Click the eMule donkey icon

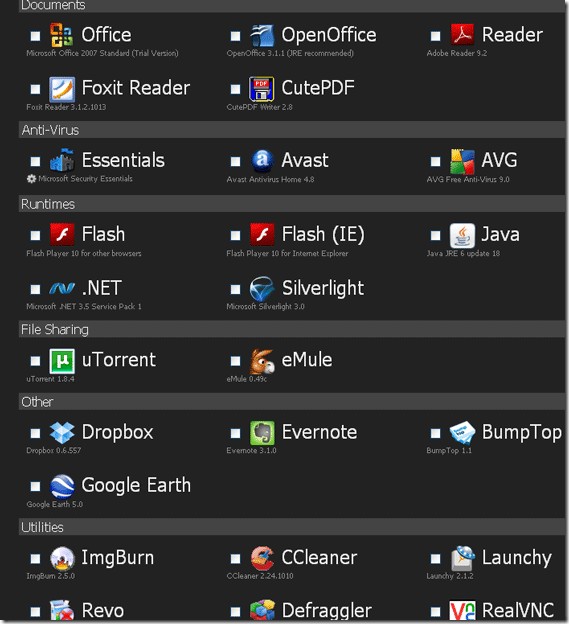[x=262, y=361]
